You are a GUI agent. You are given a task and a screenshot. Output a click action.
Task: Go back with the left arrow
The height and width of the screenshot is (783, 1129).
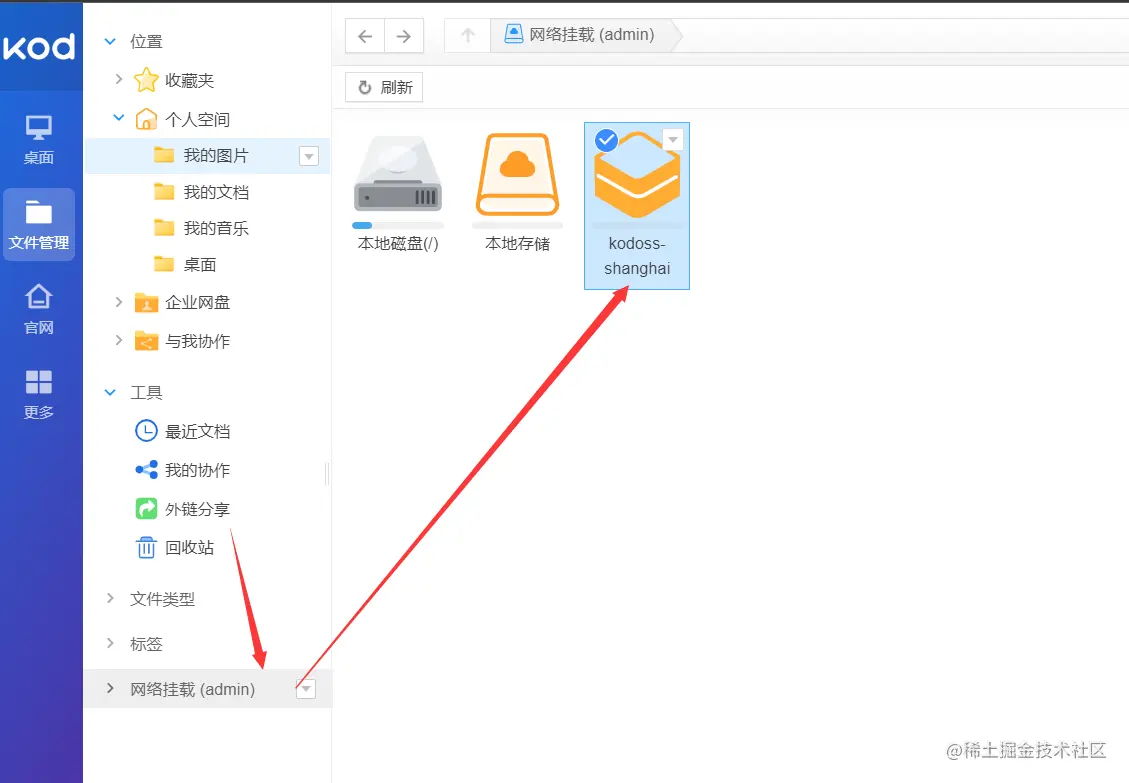365,36
